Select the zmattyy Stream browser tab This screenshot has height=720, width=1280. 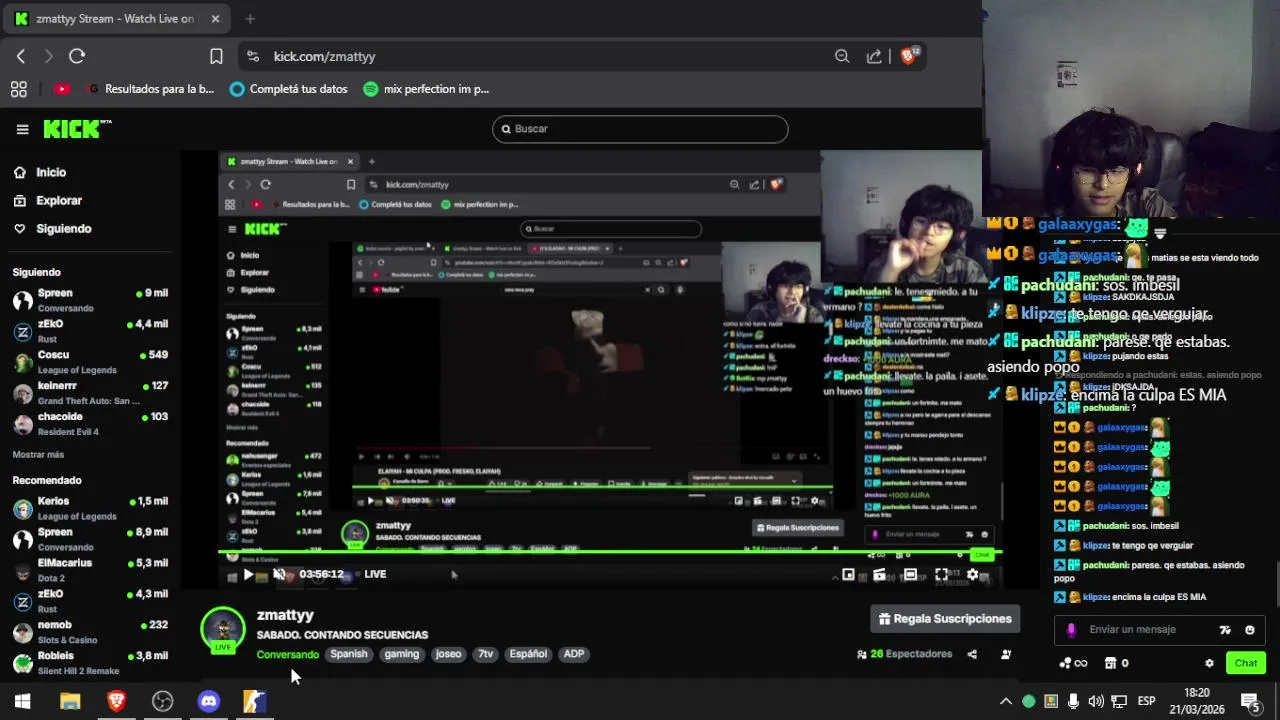pos(117,19)
